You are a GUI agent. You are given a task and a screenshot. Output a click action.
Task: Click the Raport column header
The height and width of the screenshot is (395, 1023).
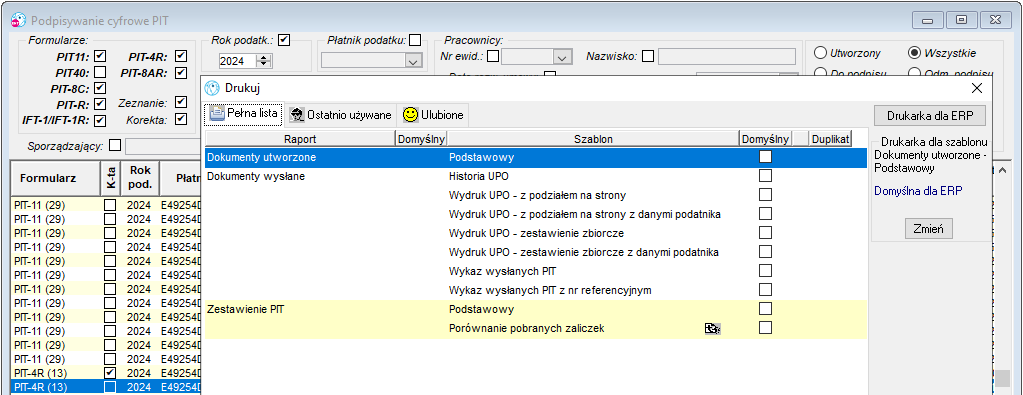point(301,138)
